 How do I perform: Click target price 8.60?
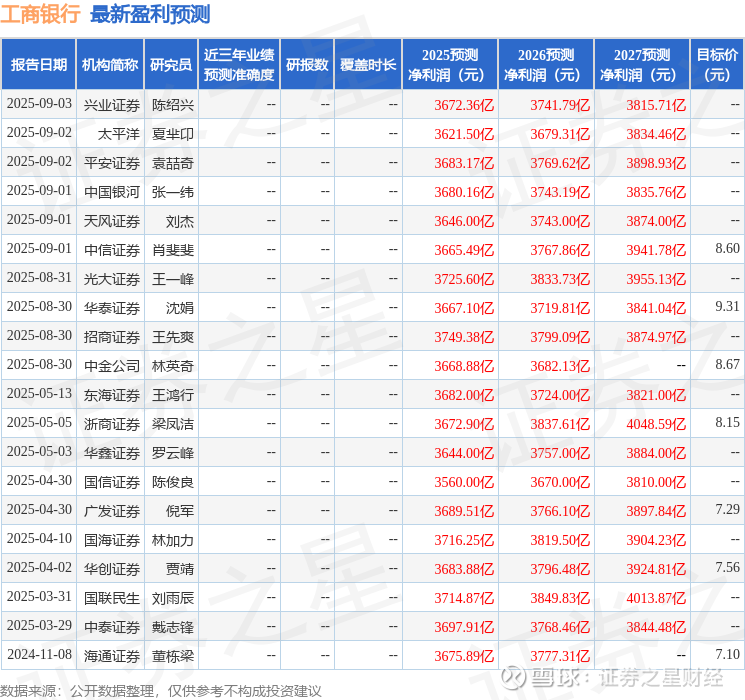(727, 248)
